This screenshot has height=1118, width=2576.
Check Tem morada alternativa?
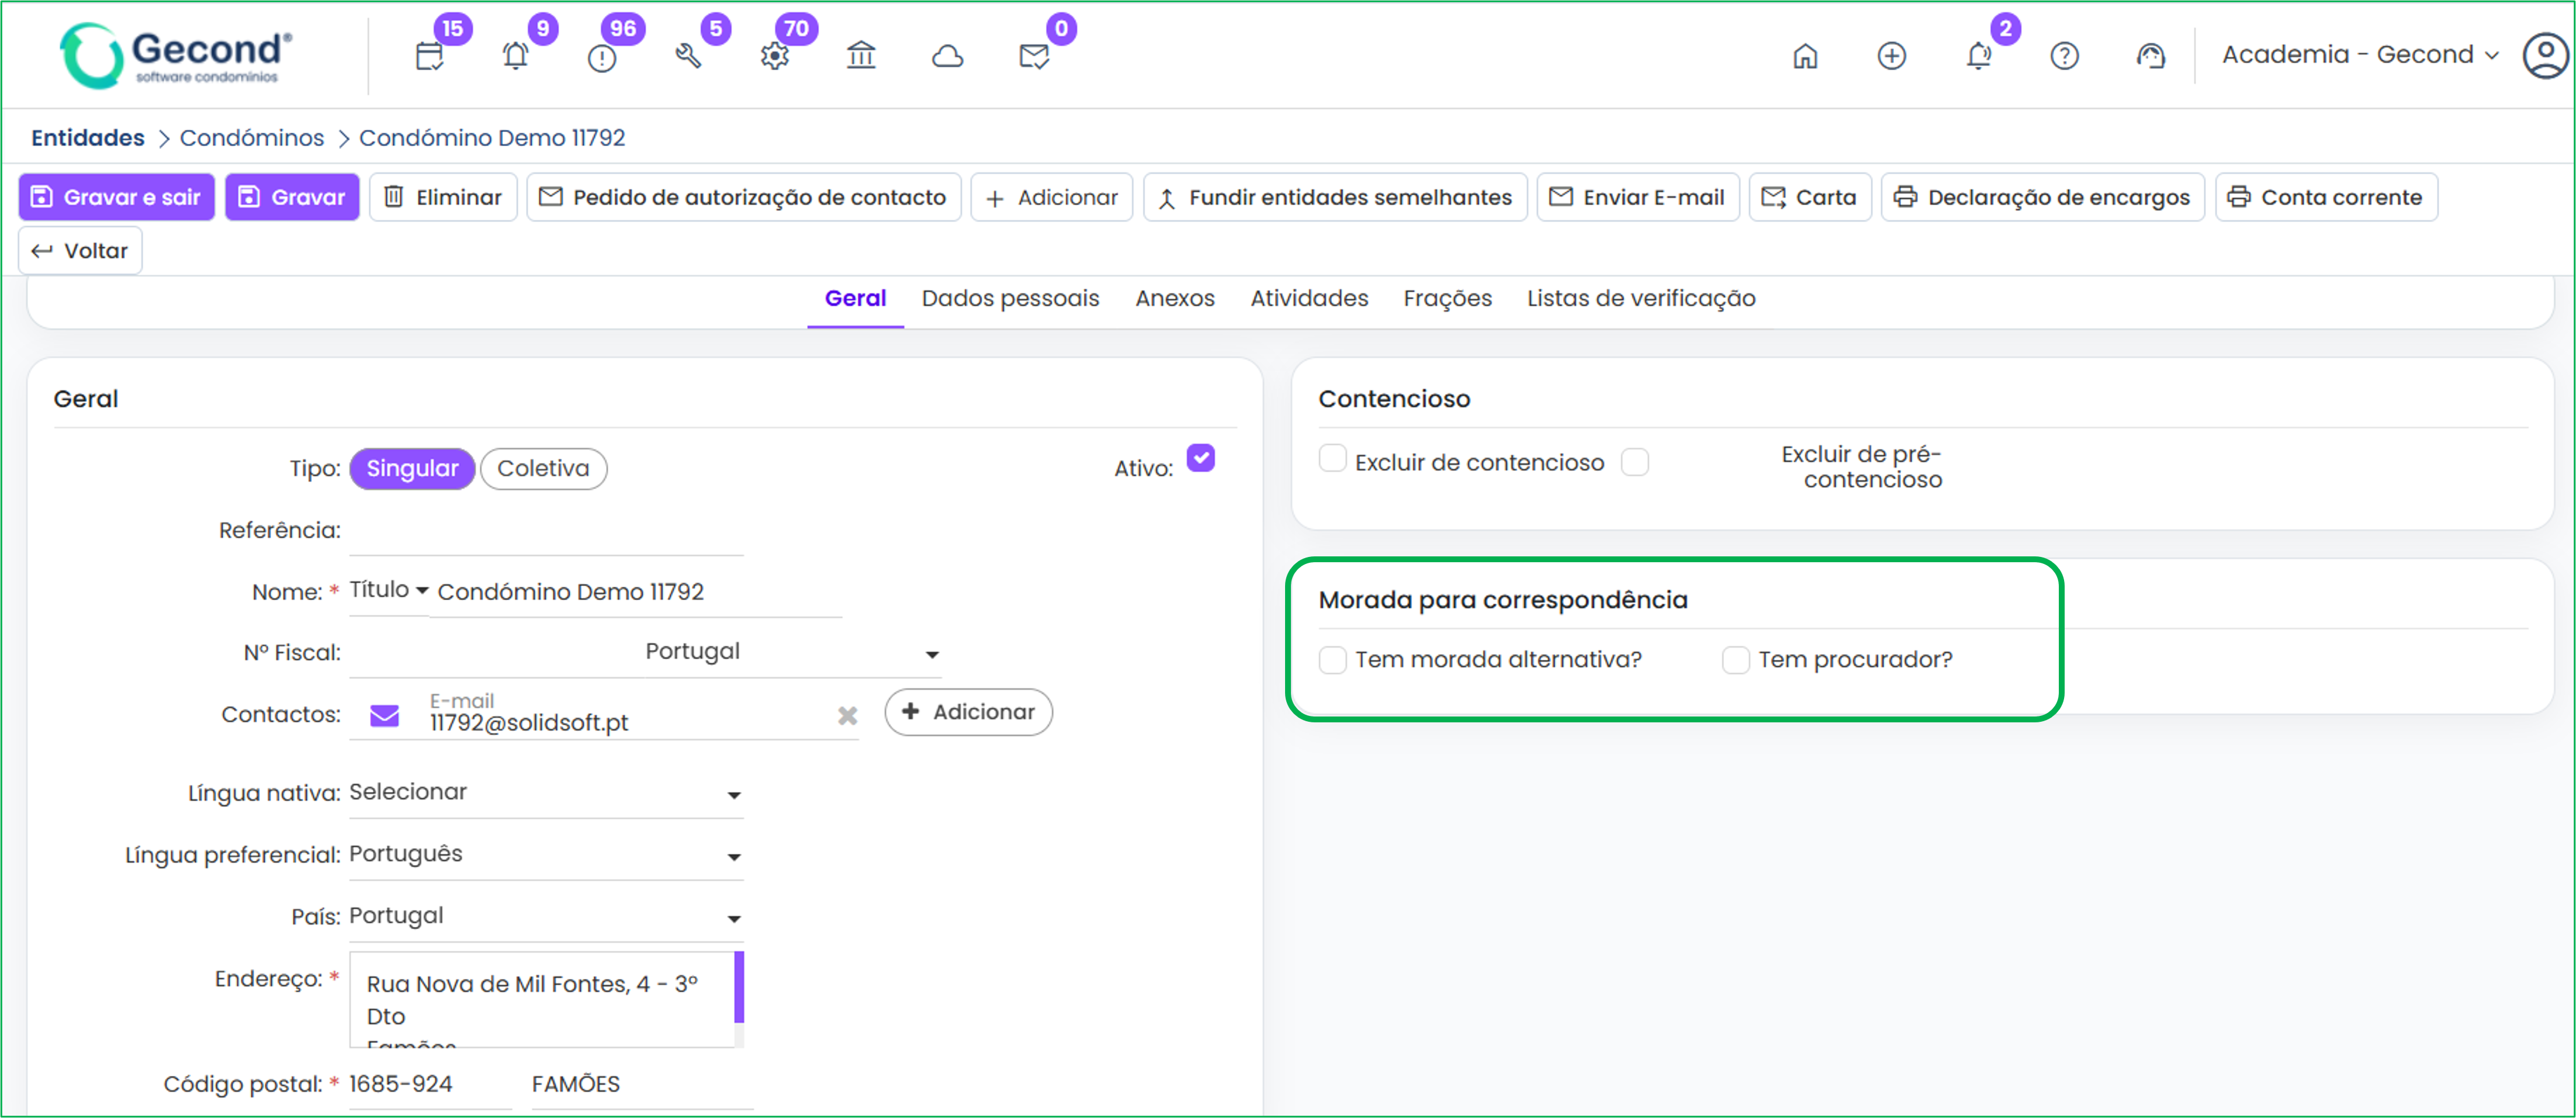pos(1332,660)
